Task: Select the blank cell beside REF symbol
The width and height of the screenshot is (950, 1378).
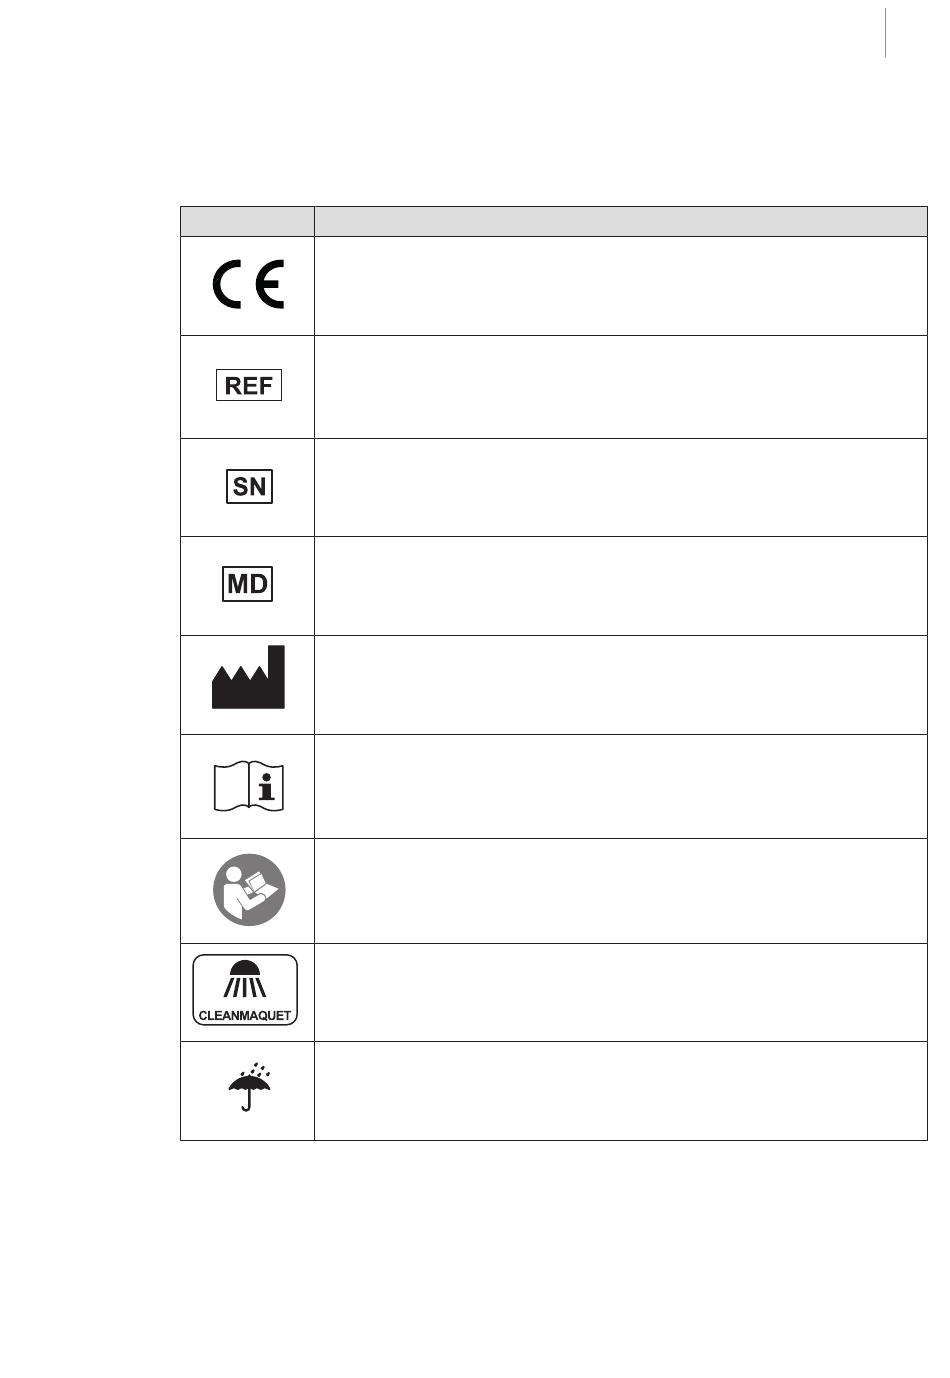Action: pos(620,387)
